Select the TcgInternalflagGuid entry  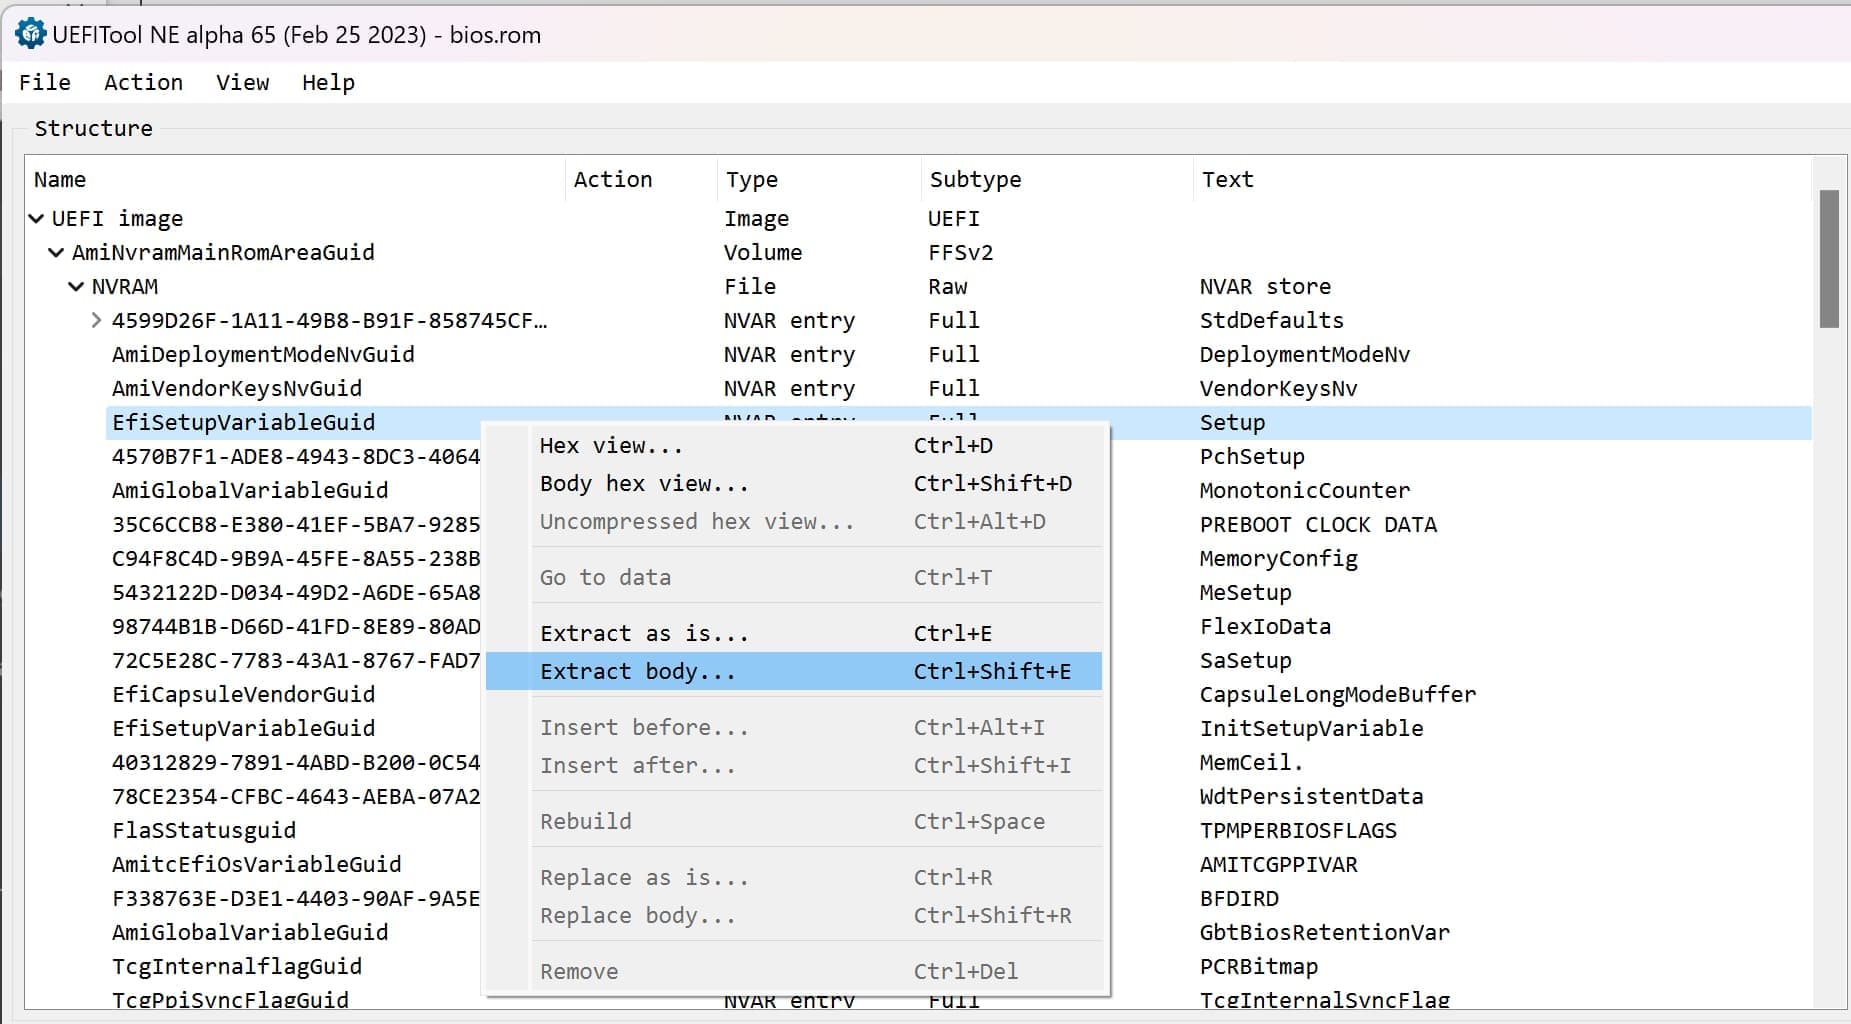pos(237,966)
